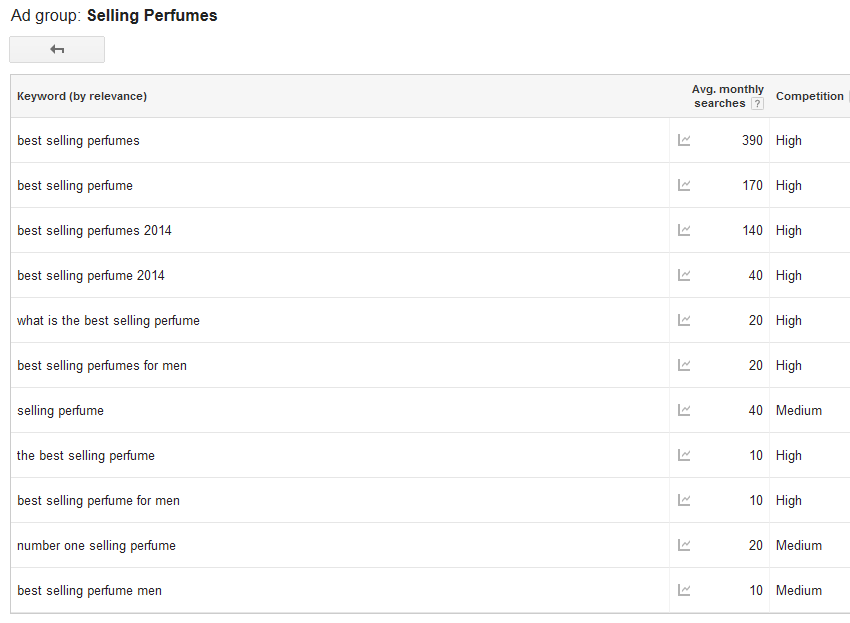Image resolution: width=850 pixels, height=623 pixels.
Task: Click chart icon for 'the best selling perfume'
Action: [x=684, y=456]
